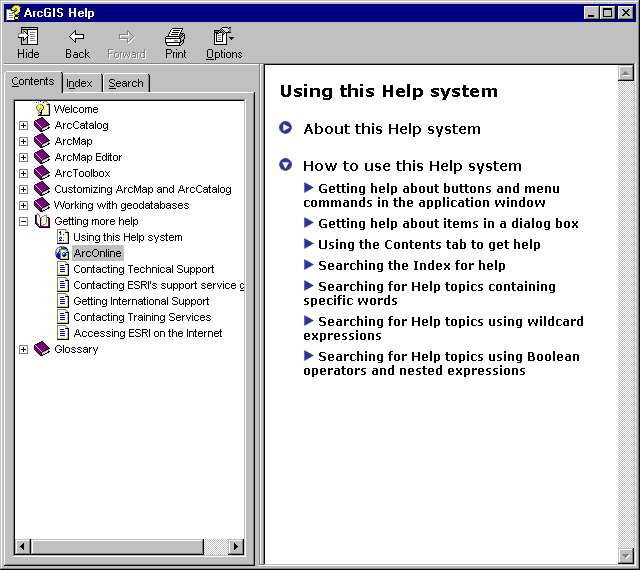Viewport: 640px width, 570px height.
Task: Click the Getting International Support page icon
Action: (x=63, y=301)
